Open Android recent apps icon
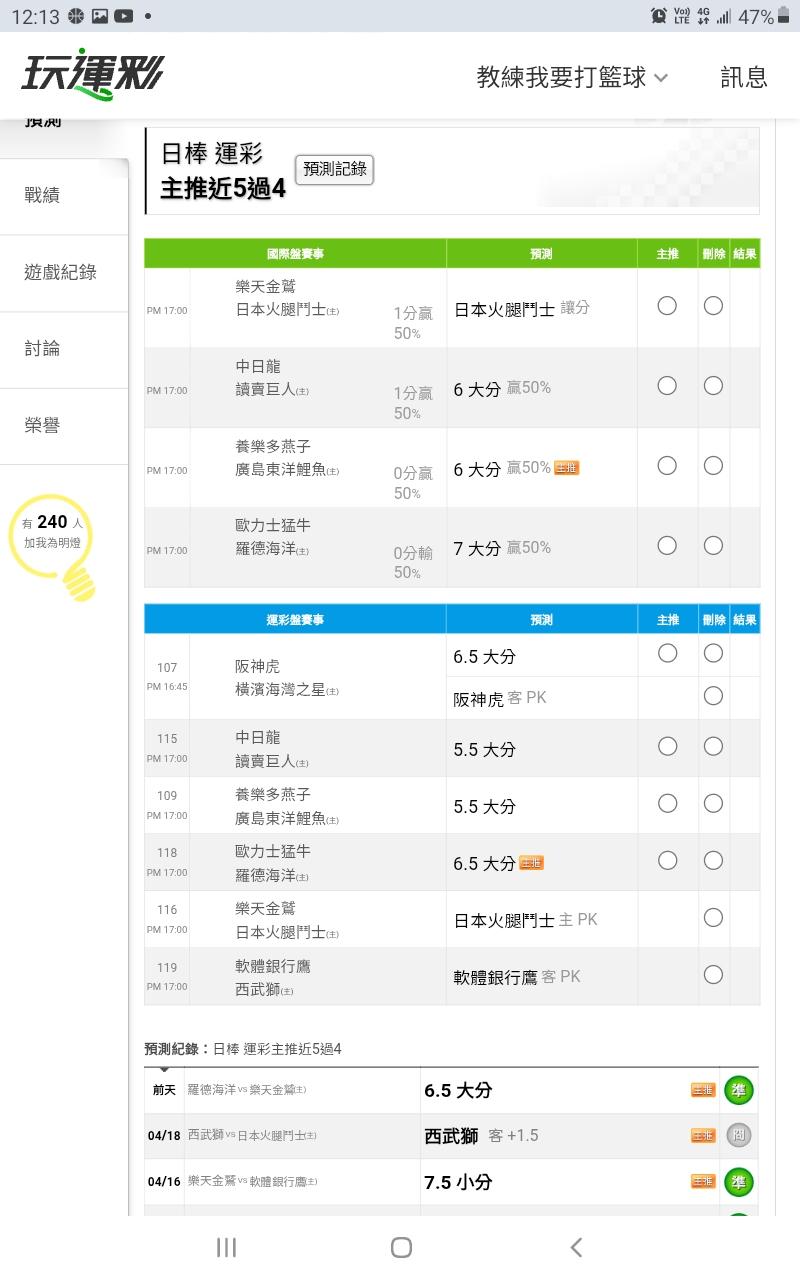 [x=227, y=1247]
